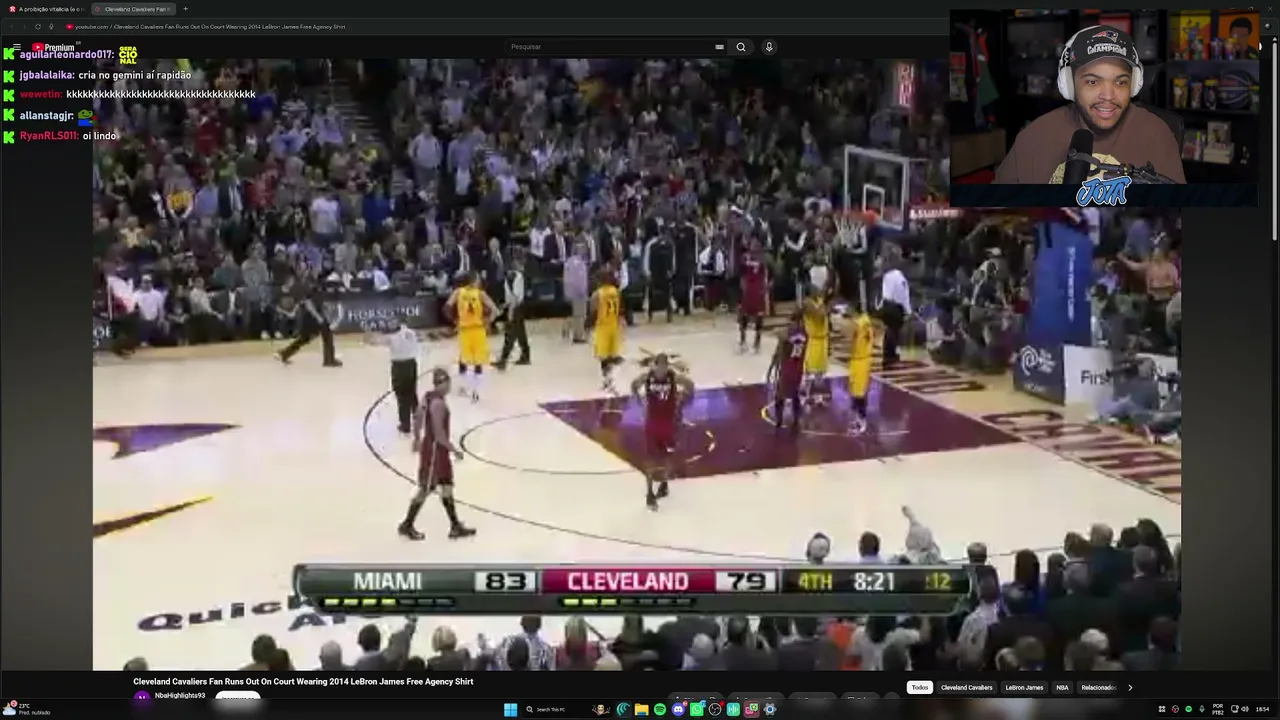Open the weather widget showing 23°C
Screen dimensions: 1280x720
tap(28, 709)
